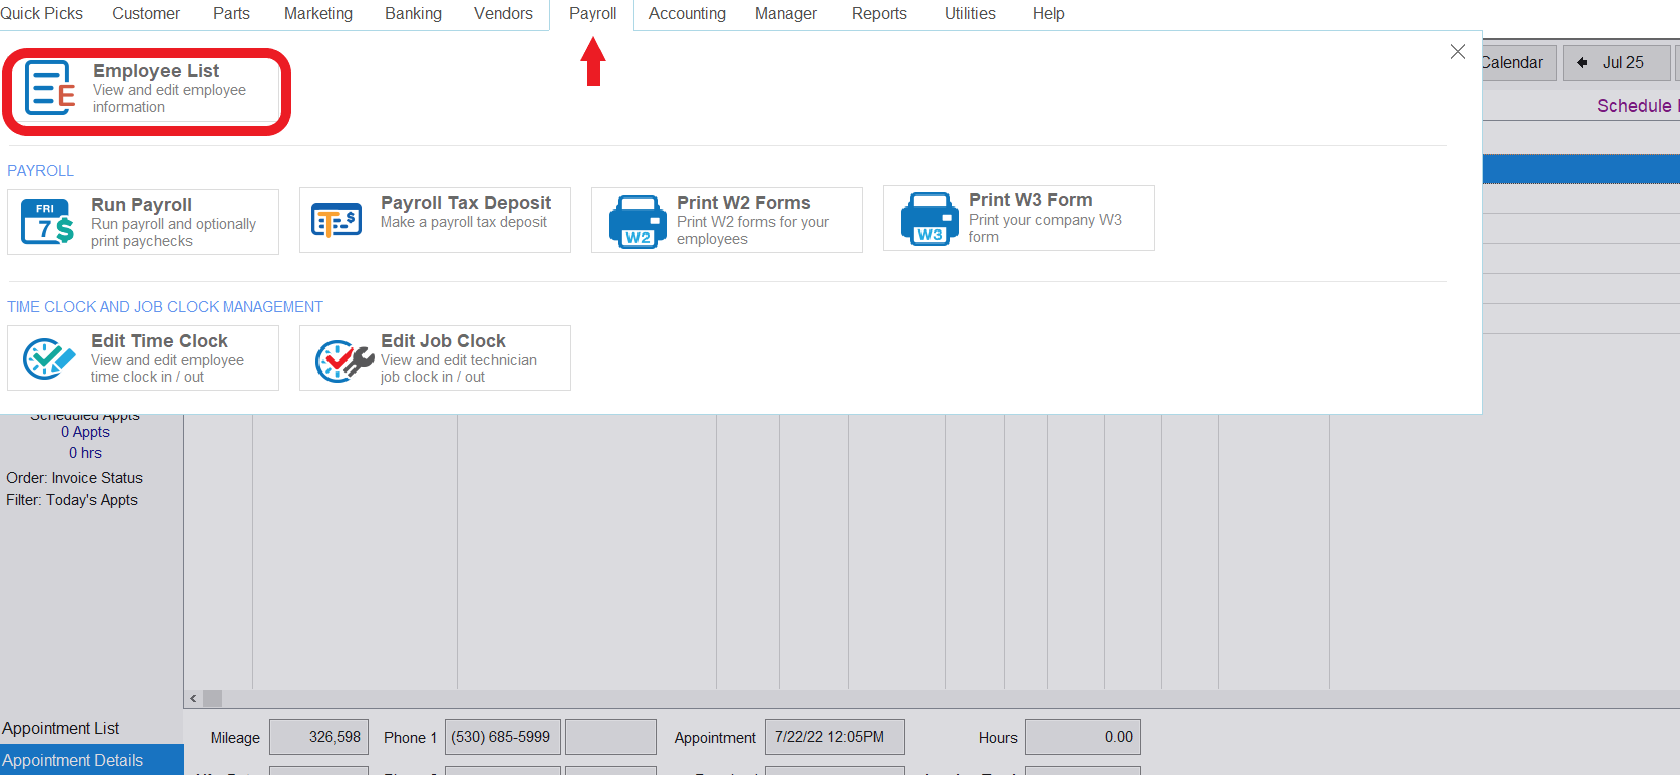Close the Payroll dropdown panel

tap(1458, 52)
